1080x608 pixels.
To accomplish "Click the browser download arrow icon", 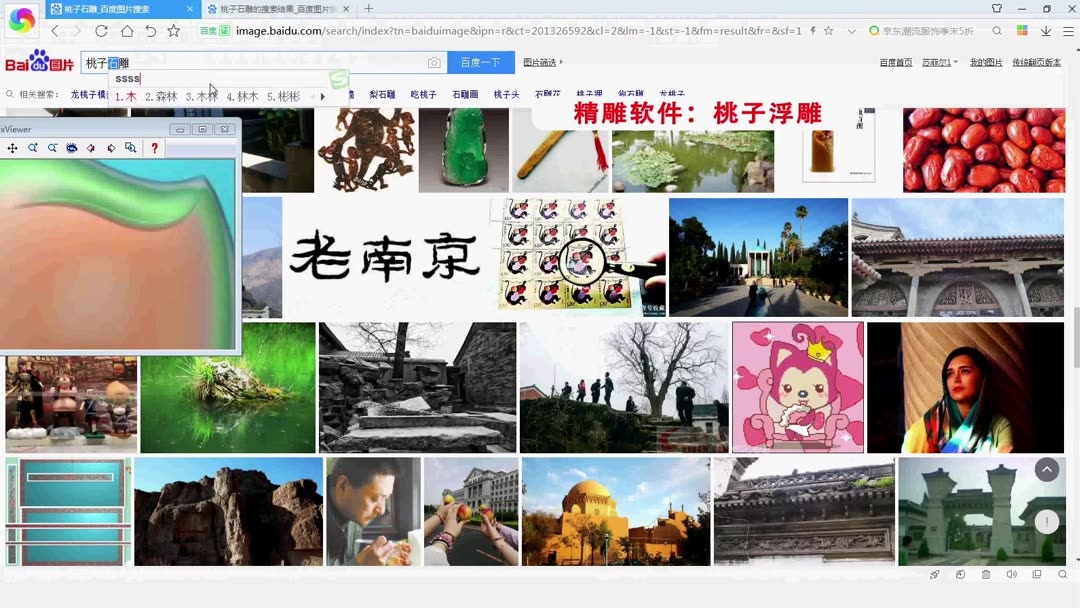I will coord(1046,31).
